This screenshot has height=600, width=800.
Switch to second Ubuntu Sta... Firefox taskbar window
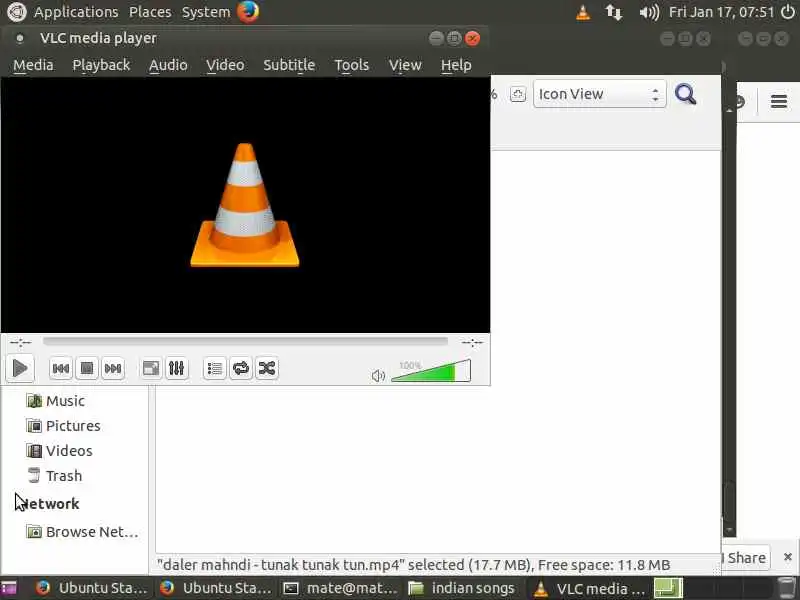coord(216,588)
